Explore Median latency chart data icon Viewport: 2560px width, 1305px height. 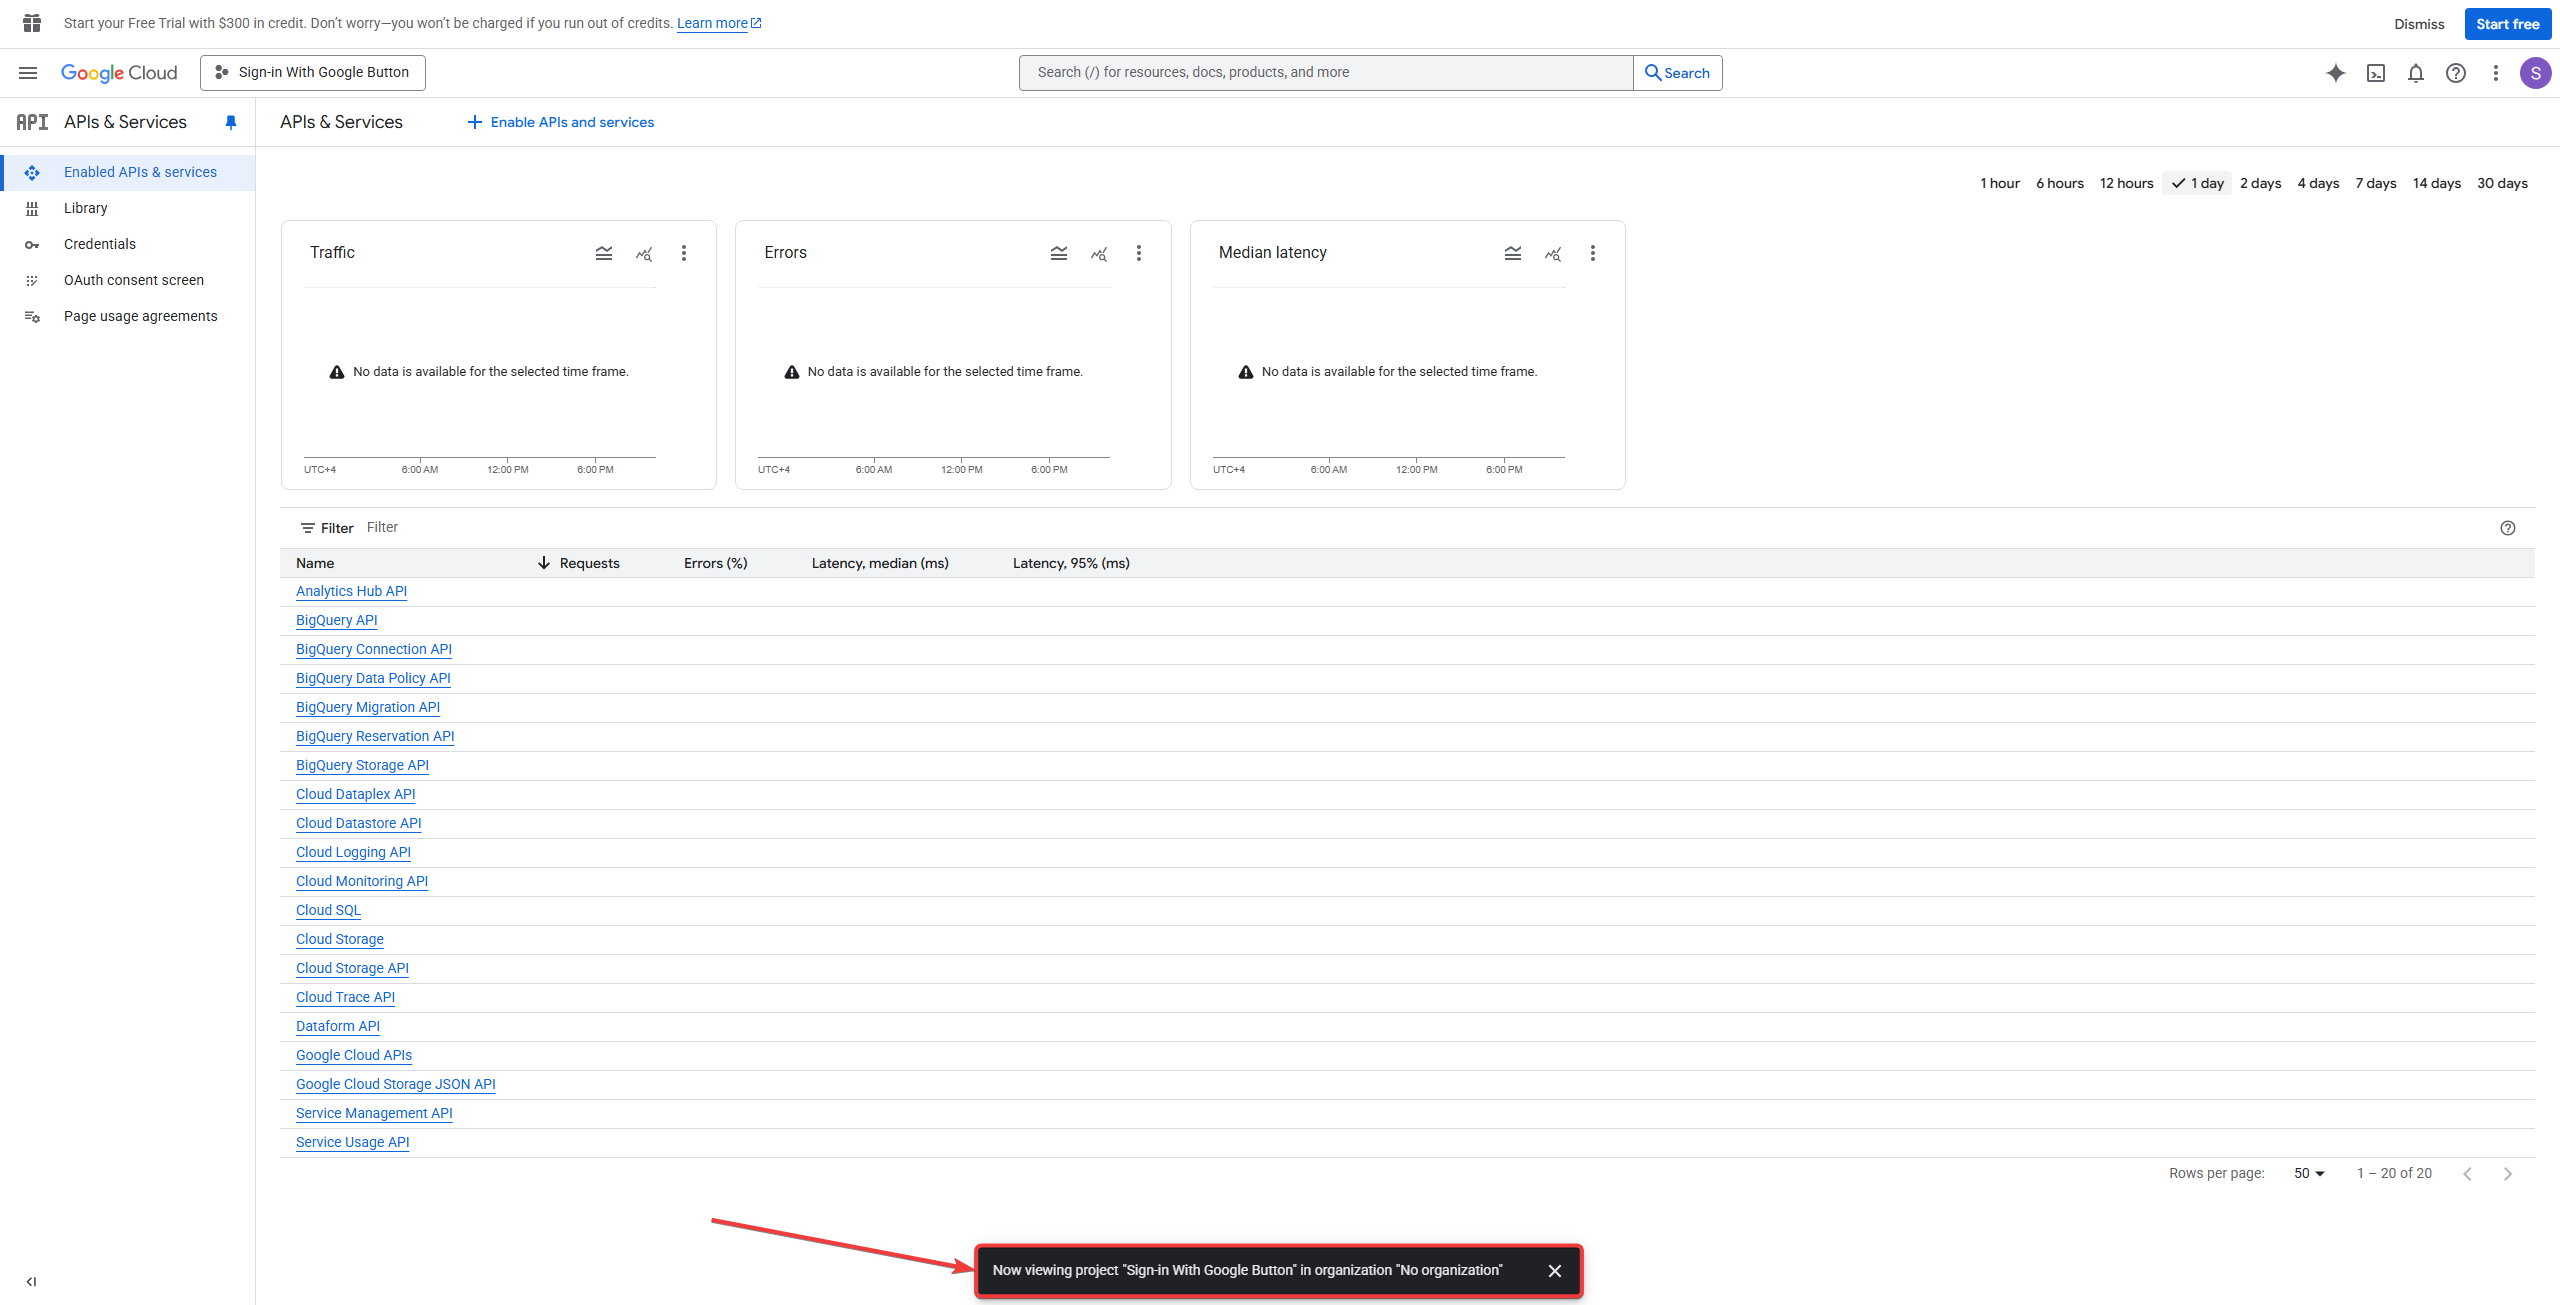coord(1553,254)
